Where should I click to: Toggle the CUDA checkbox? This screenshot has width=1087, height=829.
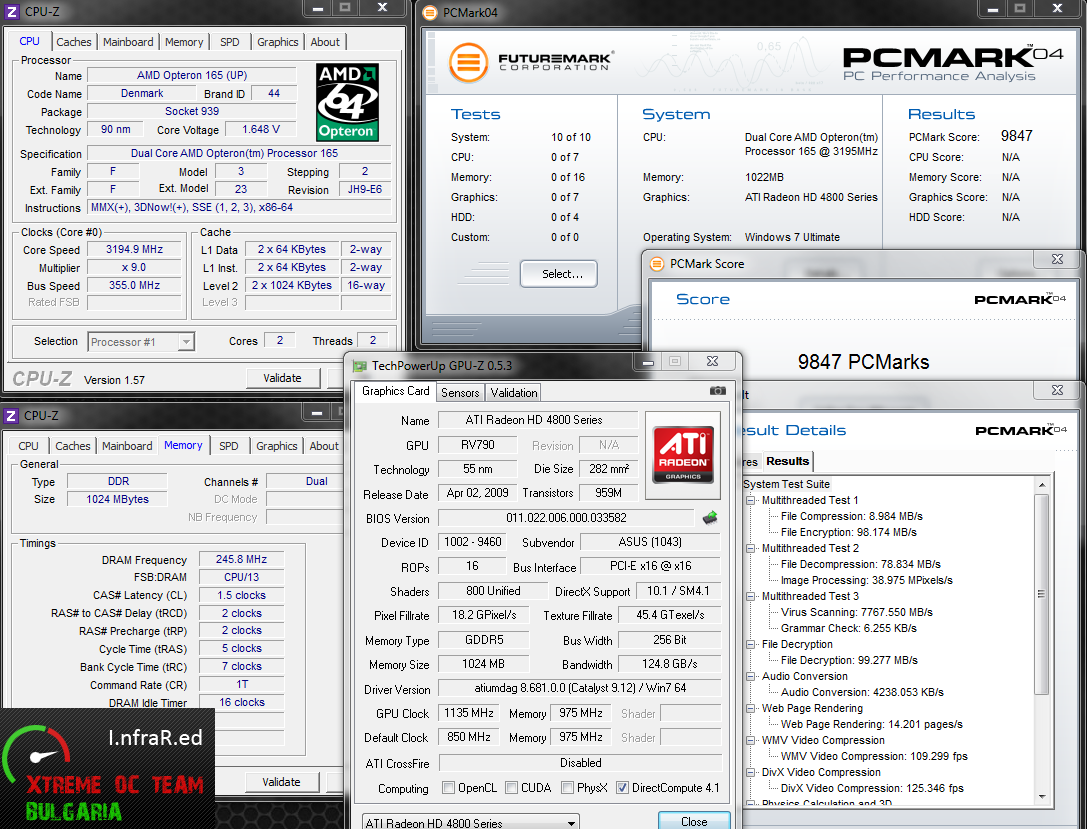point(512,788)
